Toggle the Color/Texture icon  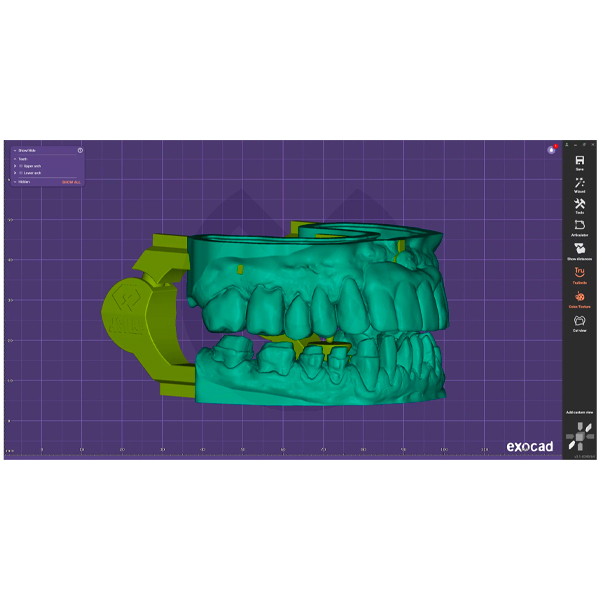click(x=579, y=297)
